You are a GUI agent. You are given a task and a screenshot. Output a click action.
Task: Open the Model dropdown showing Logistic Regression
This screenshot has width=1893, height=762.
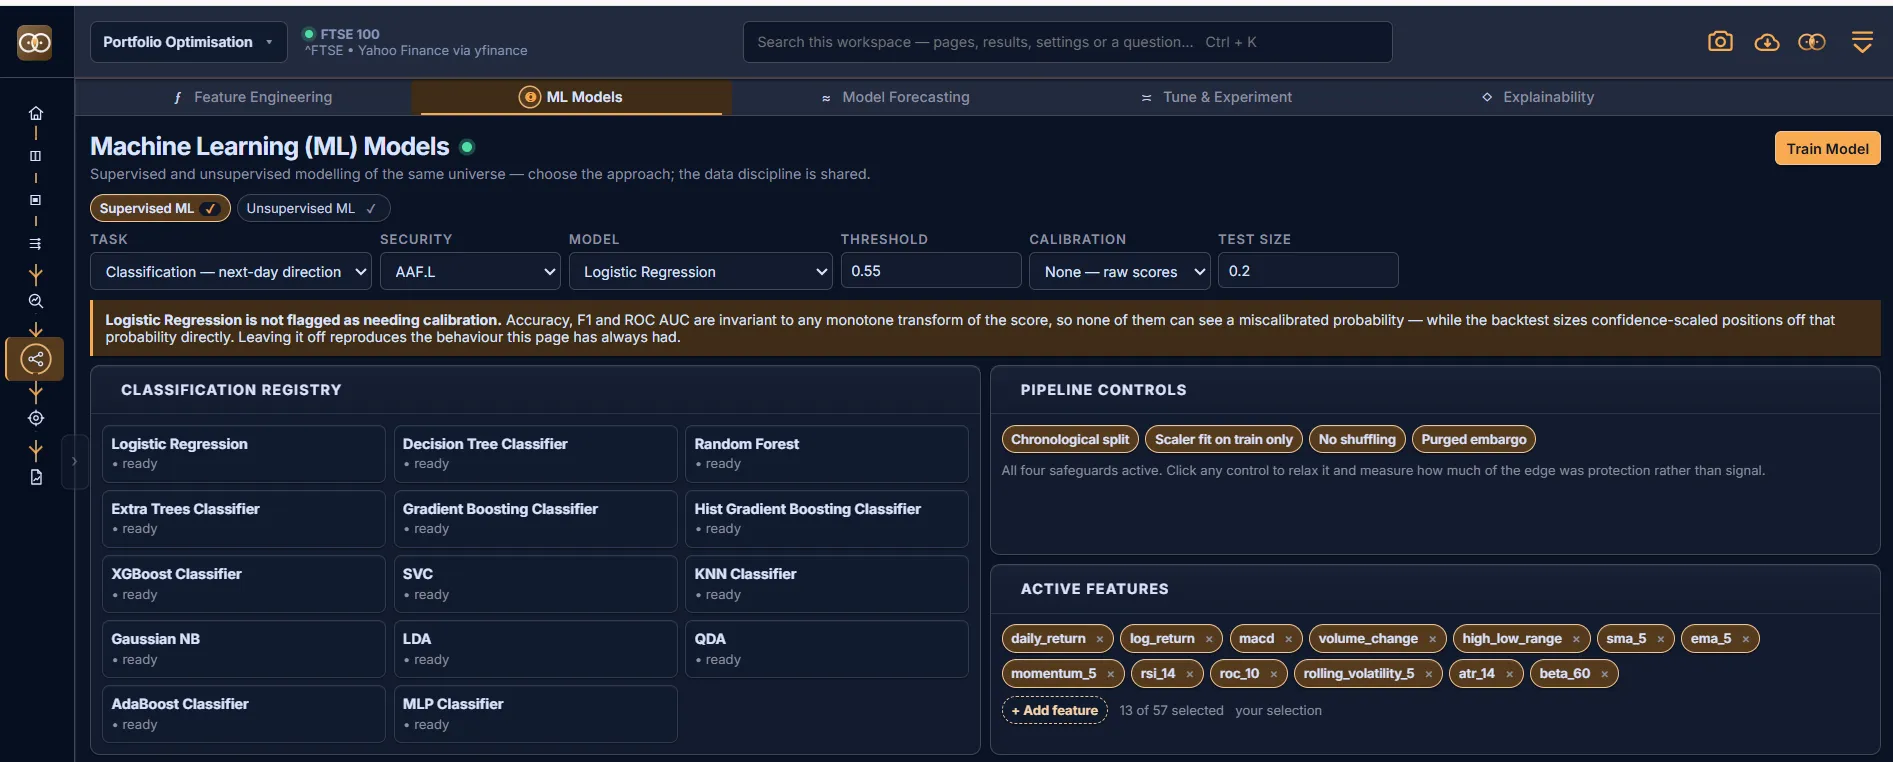(700, 271)
